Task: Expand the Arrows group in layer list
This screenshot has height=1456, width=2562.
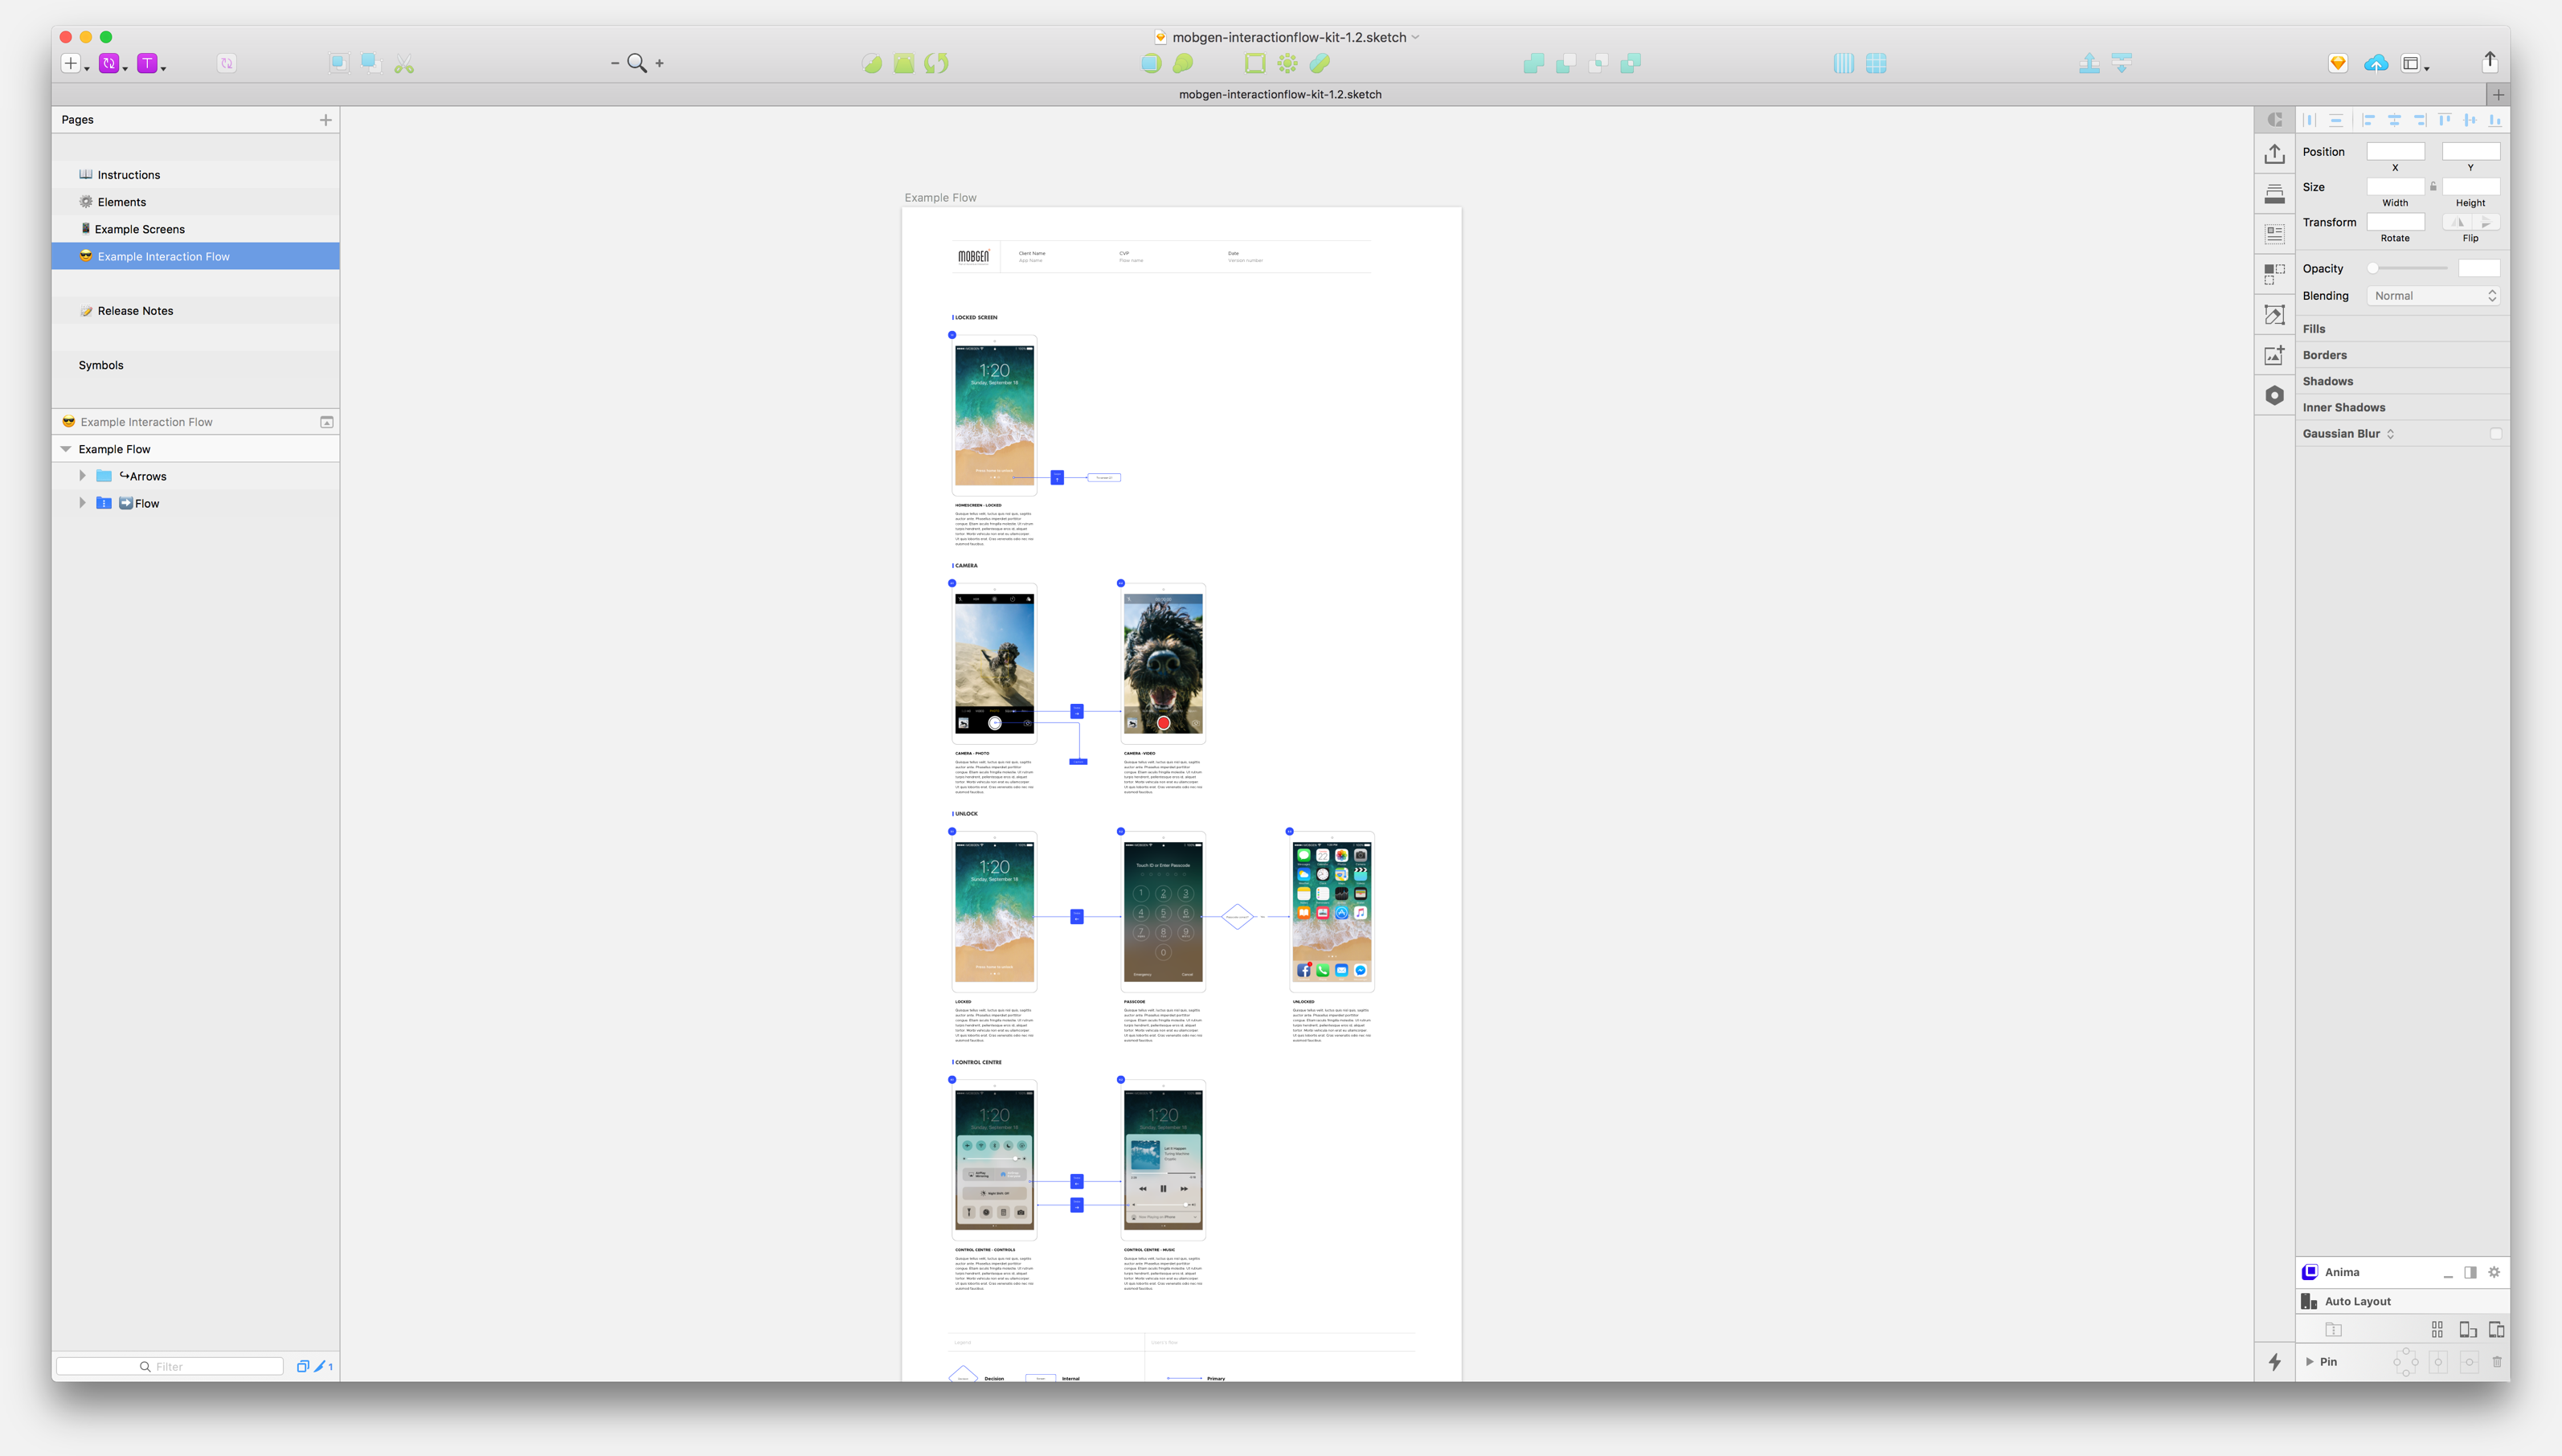Action: pos(82,475)
